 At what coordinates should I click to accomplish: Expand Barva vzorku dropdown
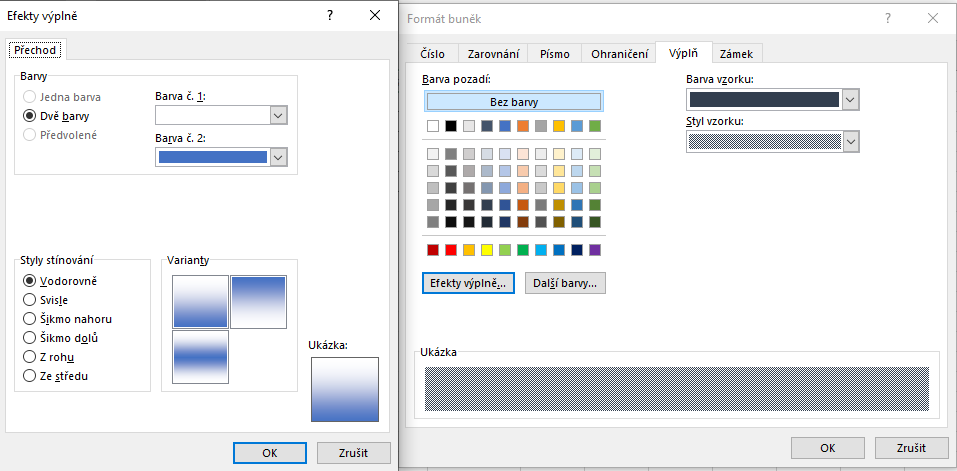coord(850,99)
